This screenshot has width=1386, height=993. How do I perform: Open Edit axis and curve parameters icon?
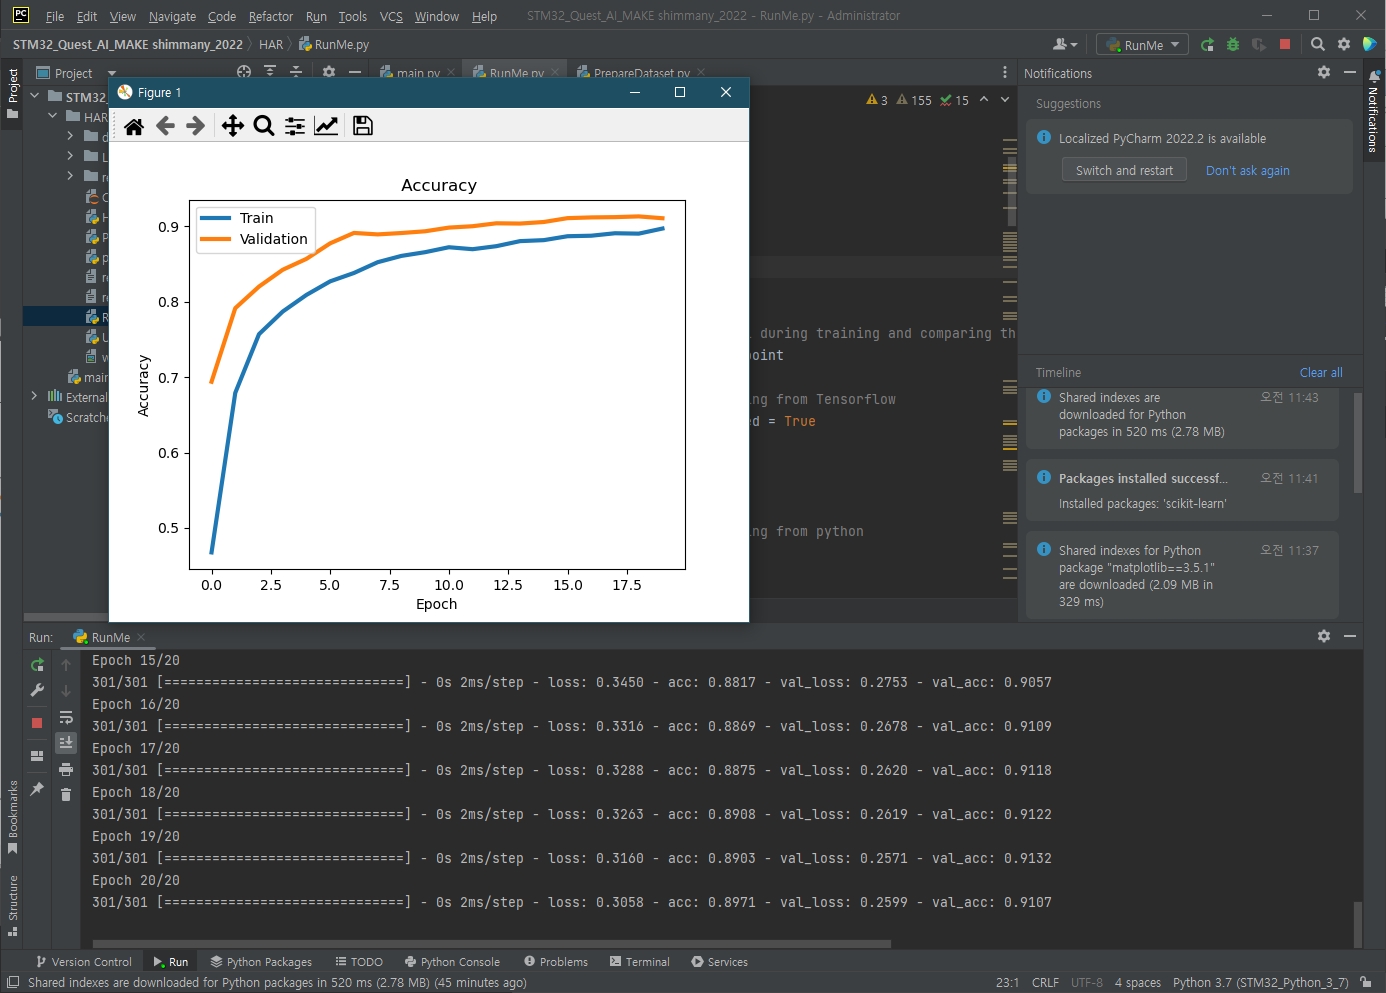[326, 125]
